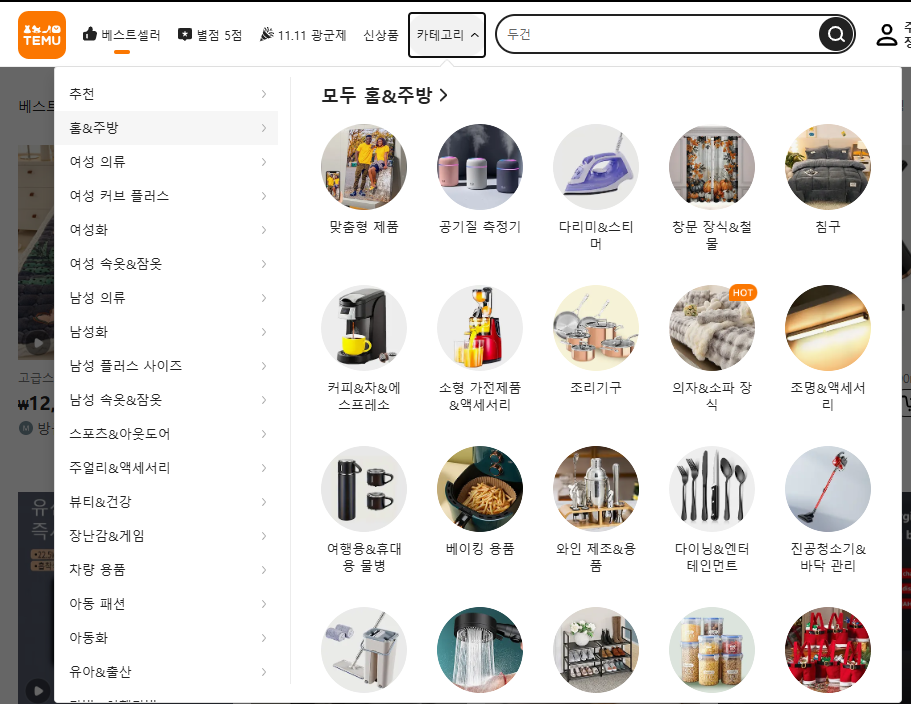The height and width of the screenshot is (704, 911).
Task: Open the food storage containers image
Action: (x=712, y=649)
